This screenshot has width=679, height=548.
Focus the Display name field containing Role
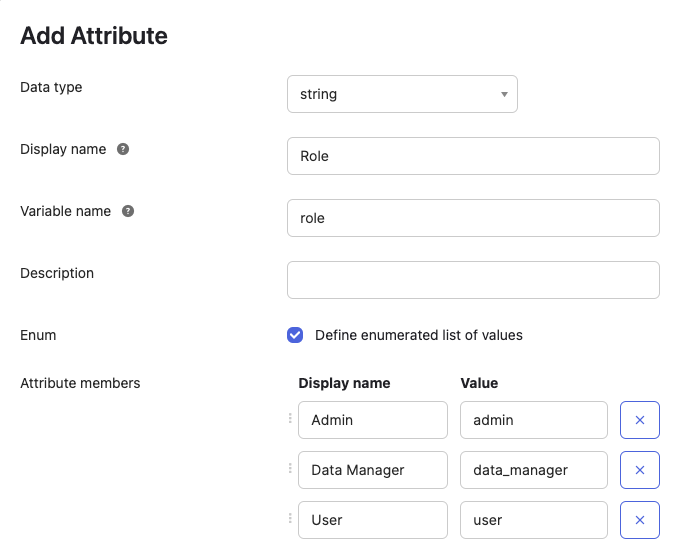coord(473,156)
